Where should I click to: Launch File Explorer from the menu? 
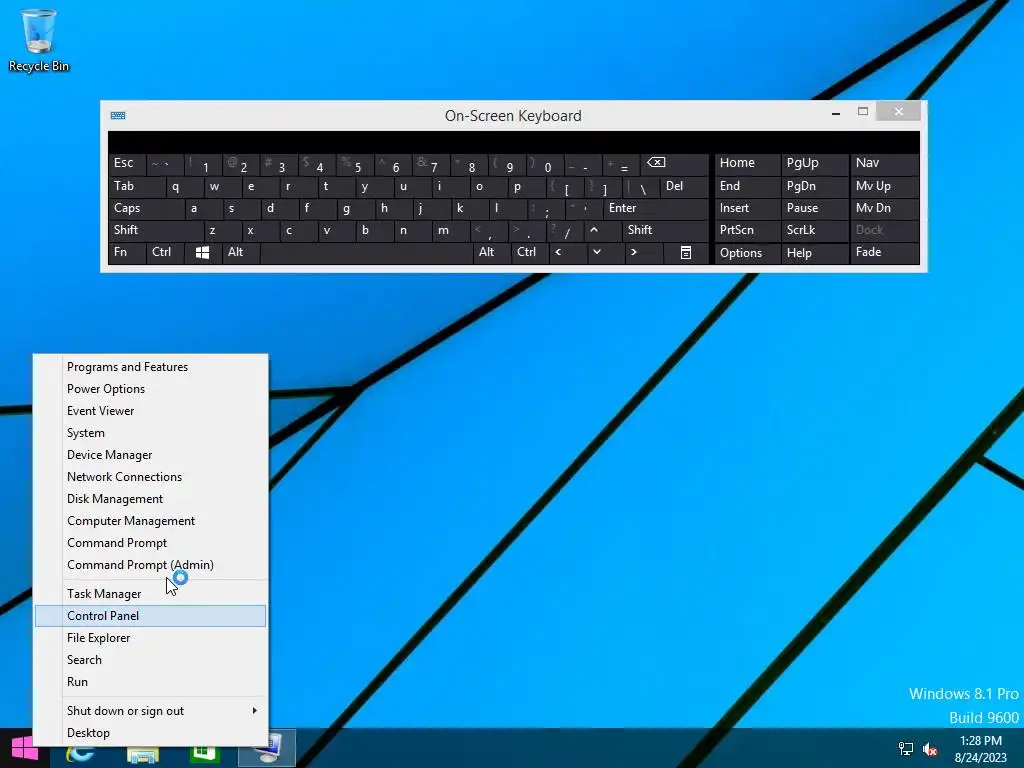tap(150, 638)
